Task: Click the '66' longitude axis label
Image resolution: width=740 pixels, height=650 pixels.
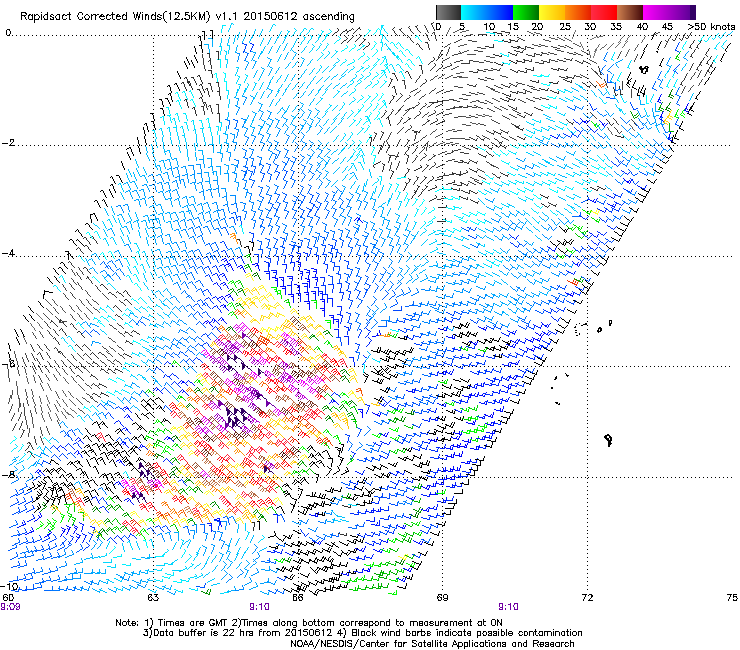Action: click(297, 598)
